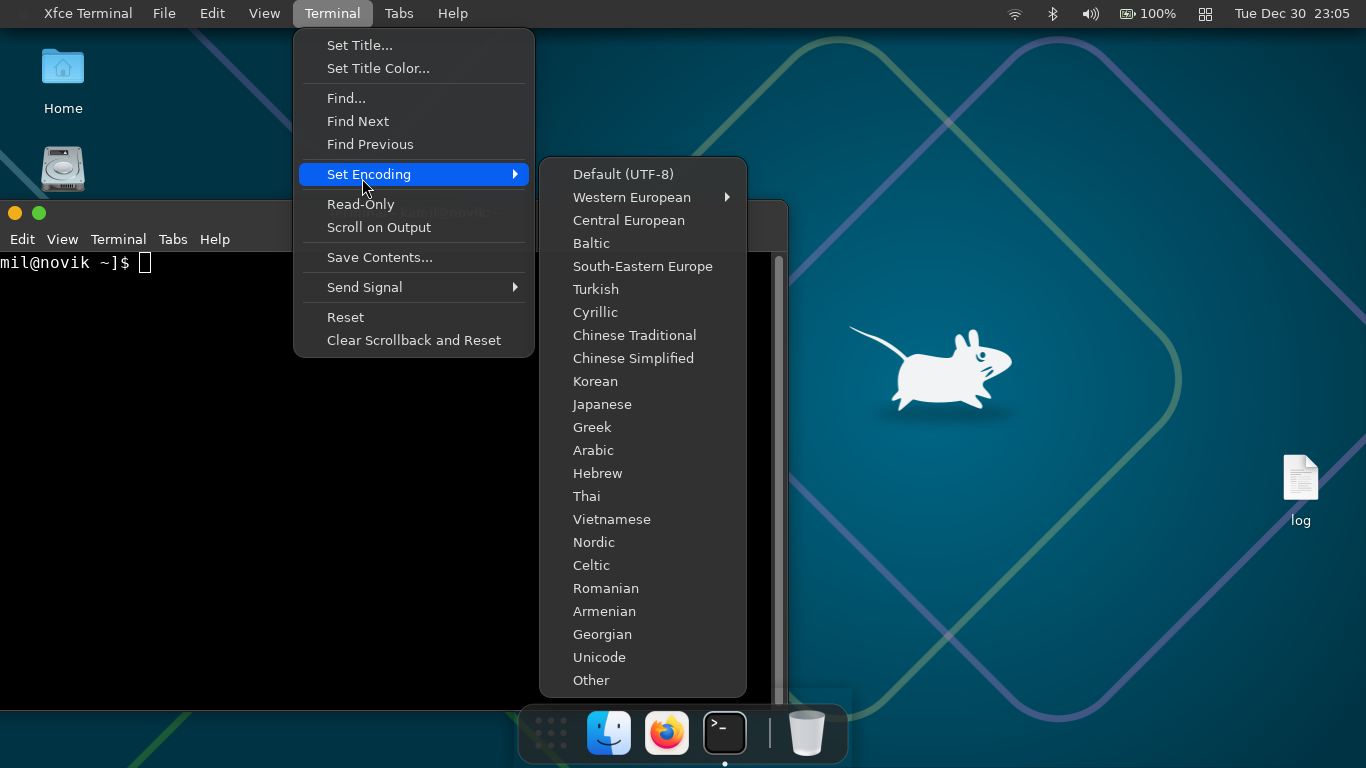Toggle Read-Only mode in Terminal menu
Image resolution: width=1366 pixels, height=768 pixels.
click(x=414, y=204)
